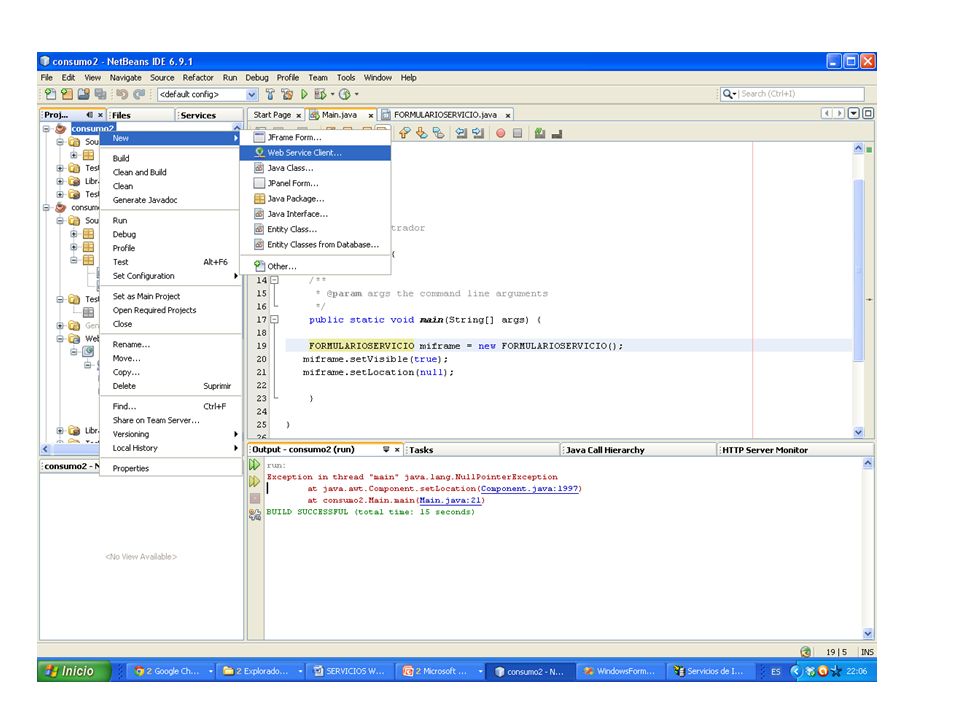Click the Open Project toolbar icon
Screen dimensions: 960x720
click(84, 94)
